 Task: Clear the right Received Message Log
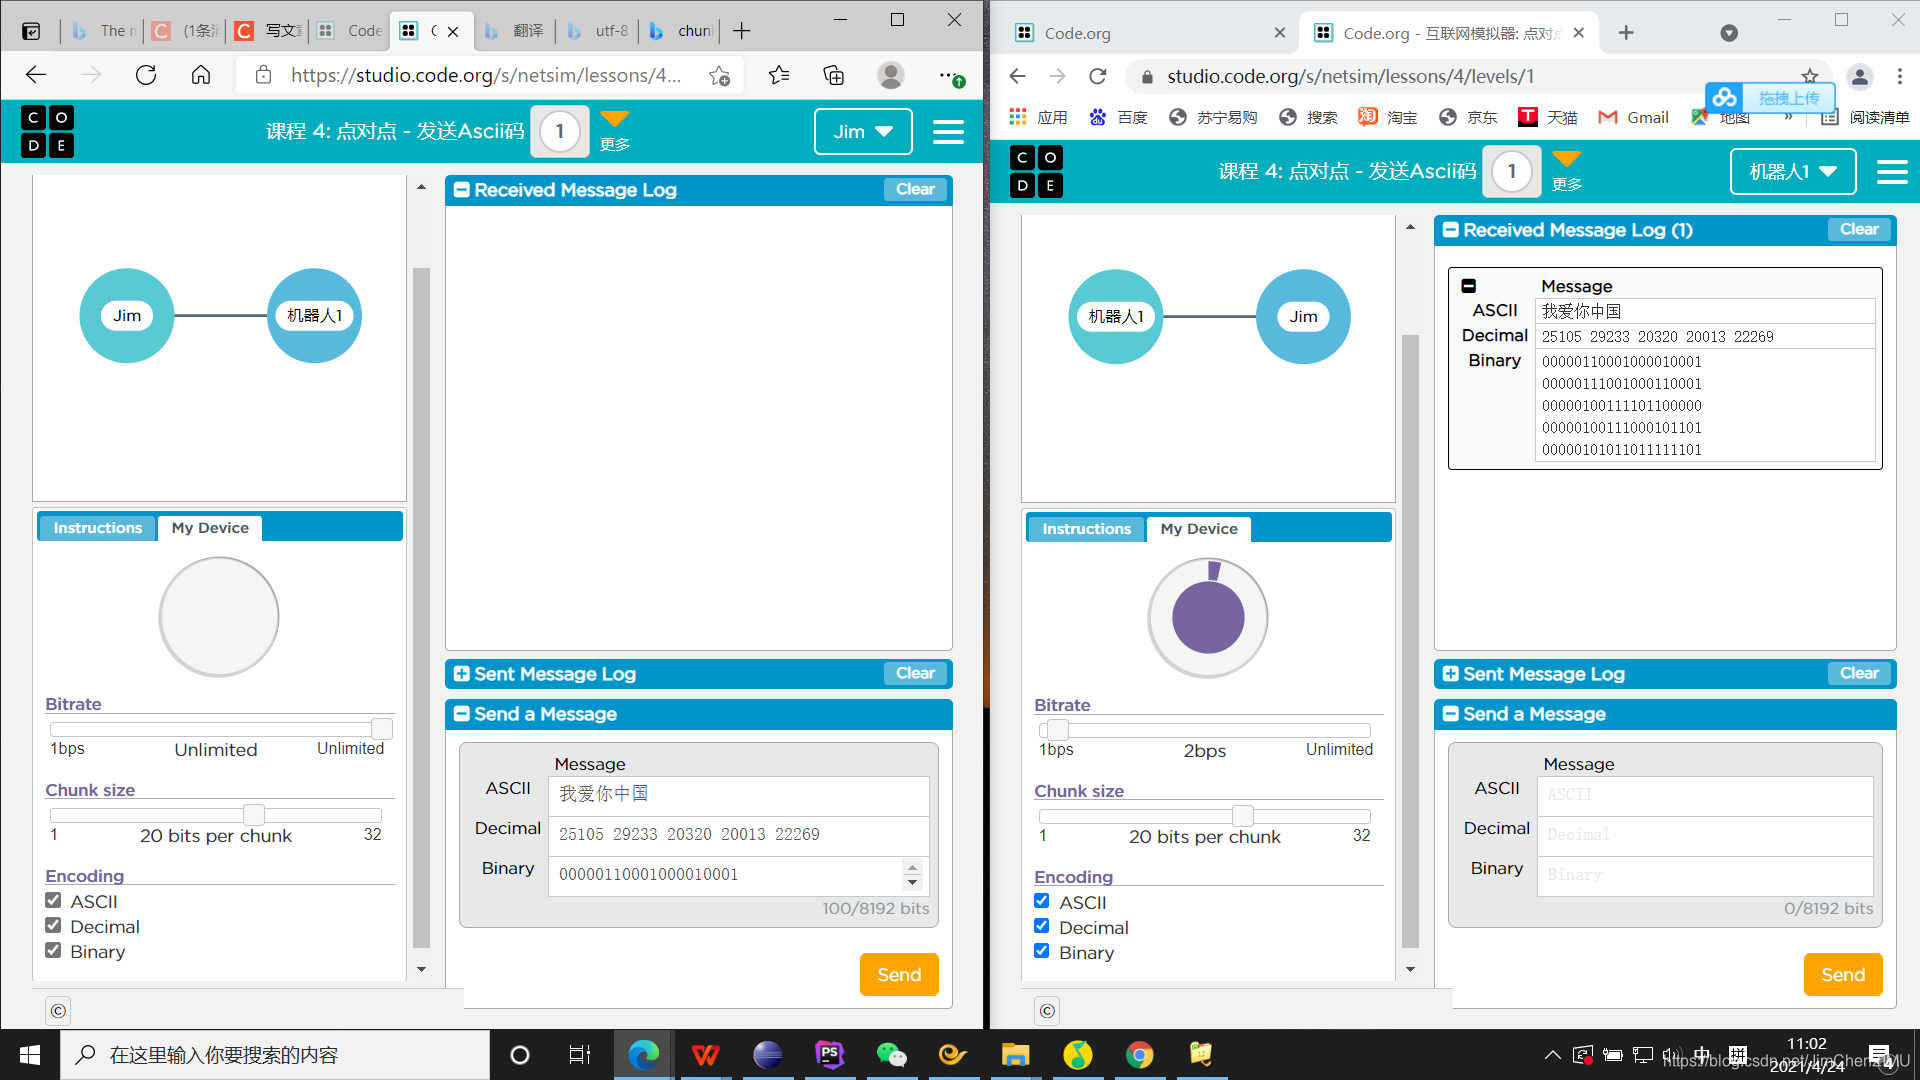pyautogui.click(x=1858, y=230)
